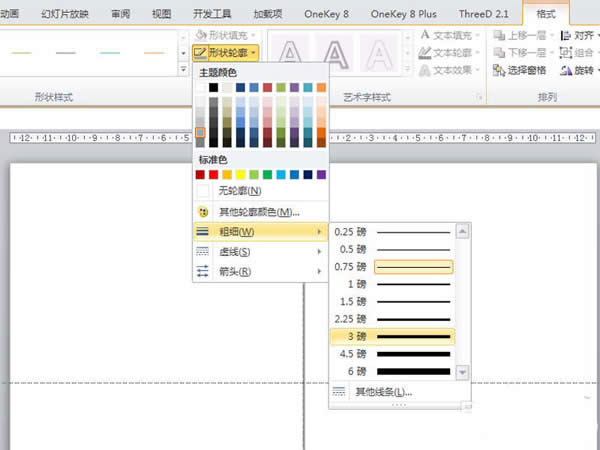This screenshot has height=450, width=600.
Task: Open the 对齐 align dropdown
Action: pos(579,34)
